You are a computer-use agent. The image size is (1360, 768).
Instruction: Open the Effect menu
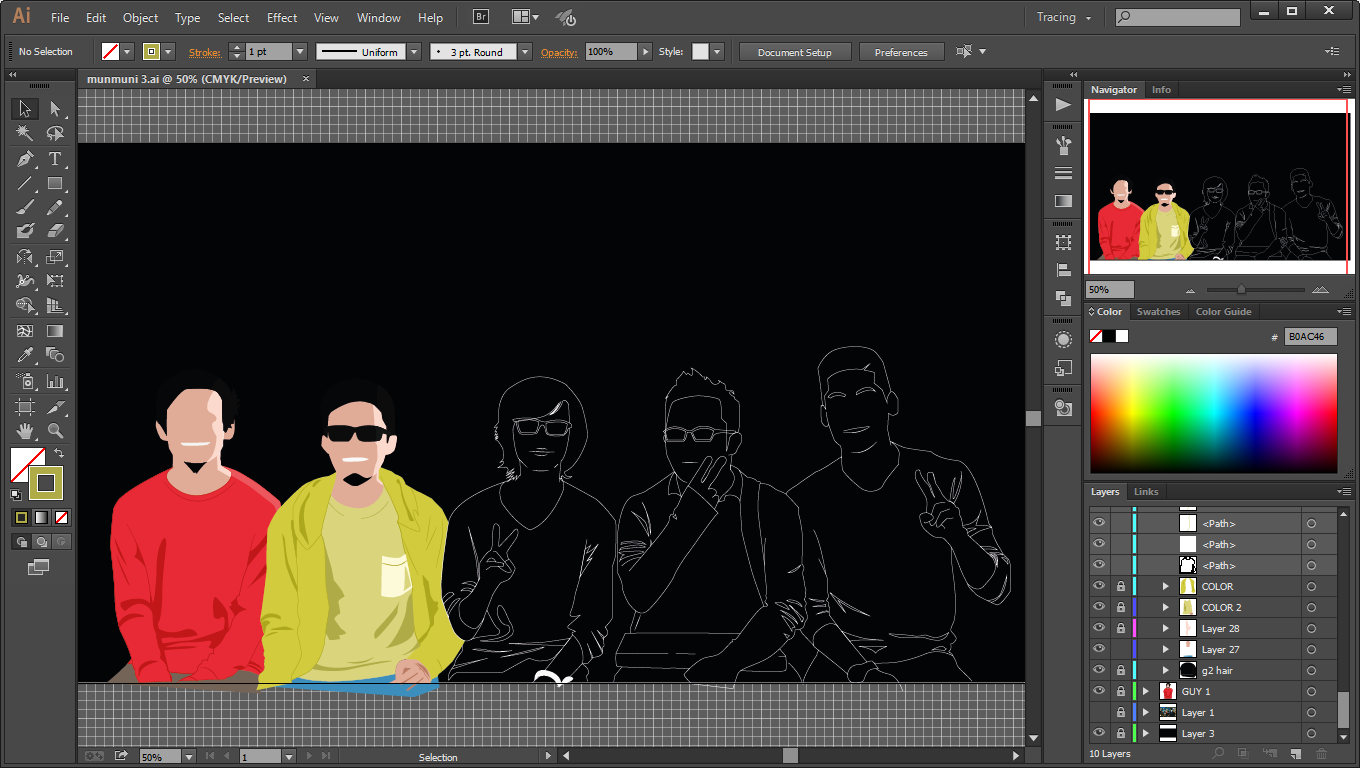282,17
